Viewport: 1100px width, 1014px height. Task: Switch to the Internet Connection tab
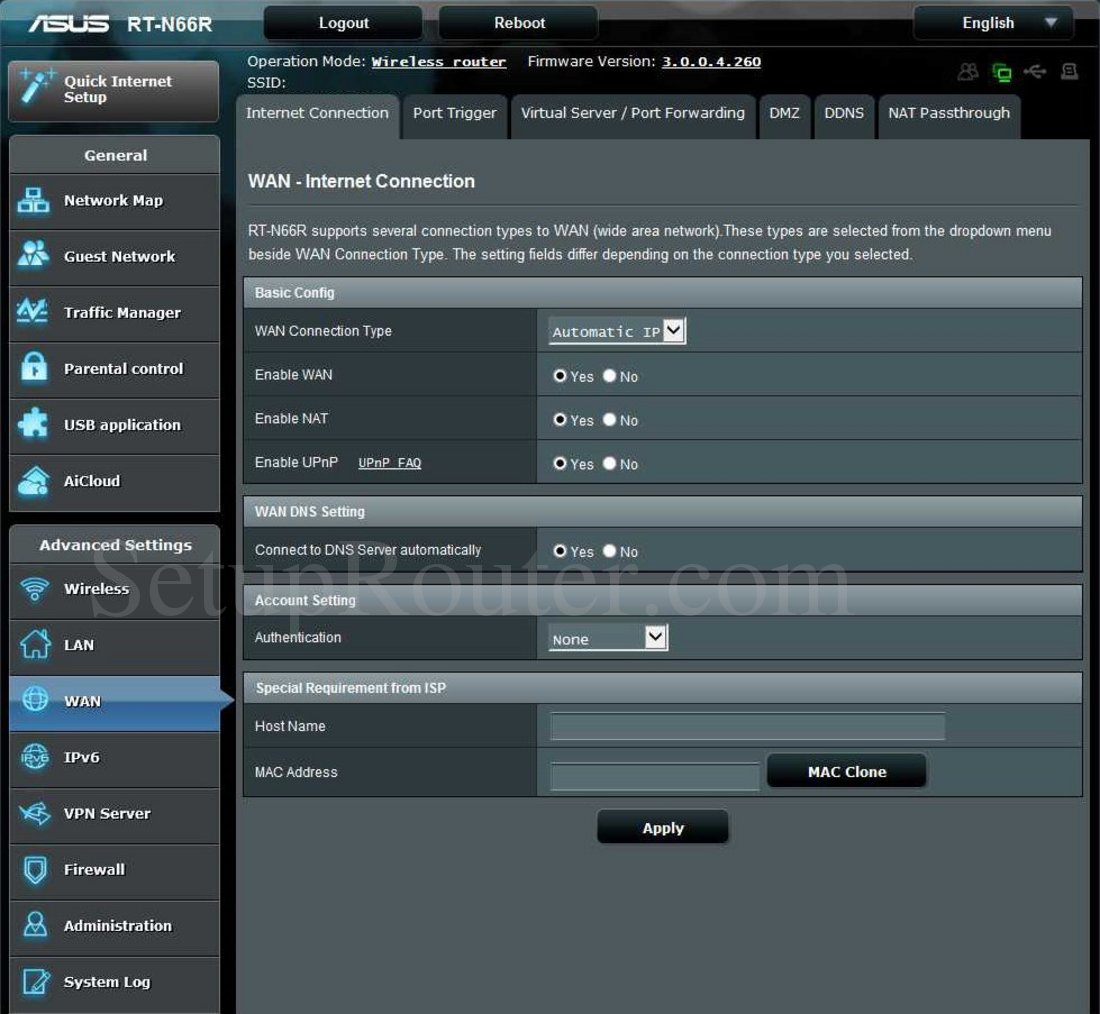click(x=317, y=114)
